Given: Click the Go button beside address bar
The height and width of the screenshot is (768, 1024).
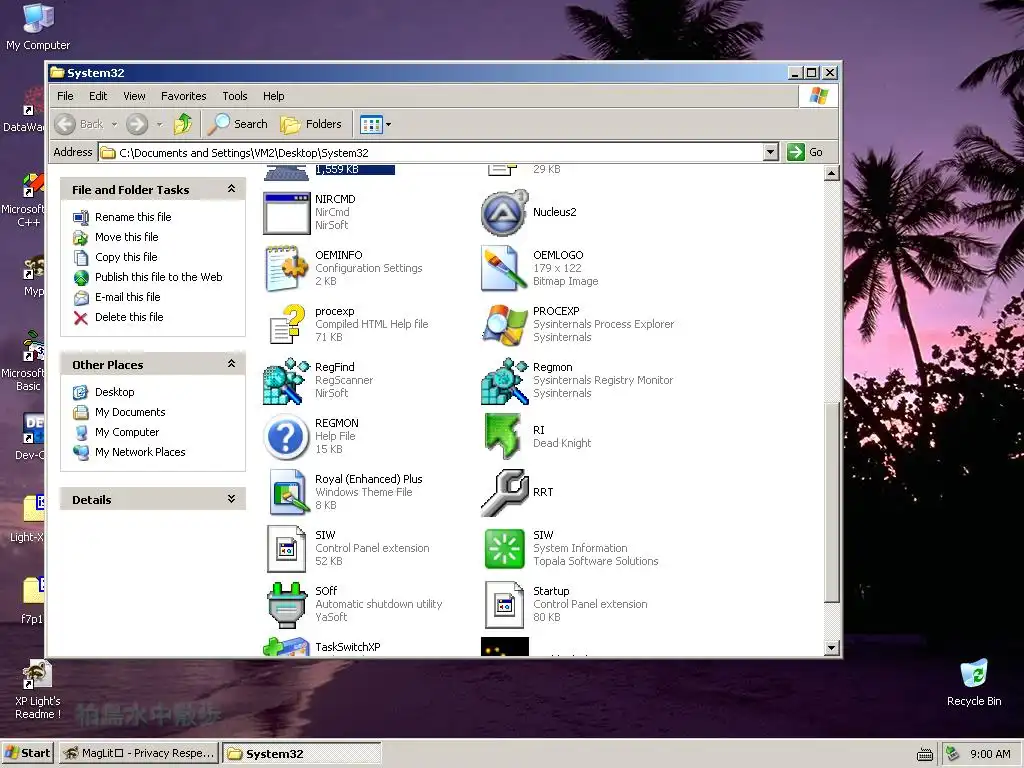Looking at the screenshot, I should click(x=805, y=152).
